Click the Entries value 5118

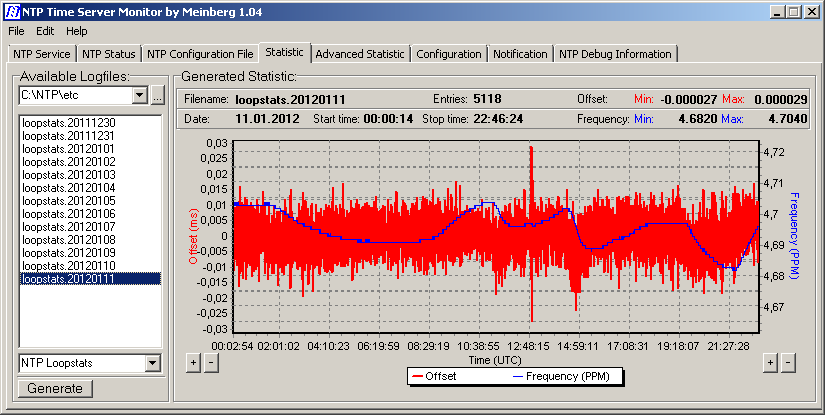487,99
